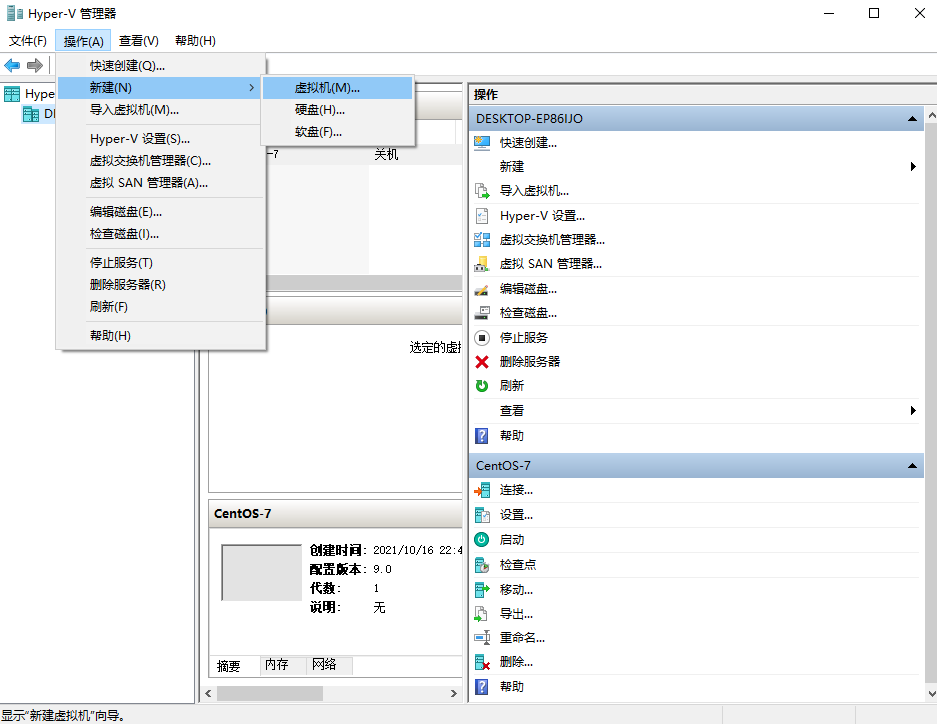Click the Back arrow toolbar icon

12,65
